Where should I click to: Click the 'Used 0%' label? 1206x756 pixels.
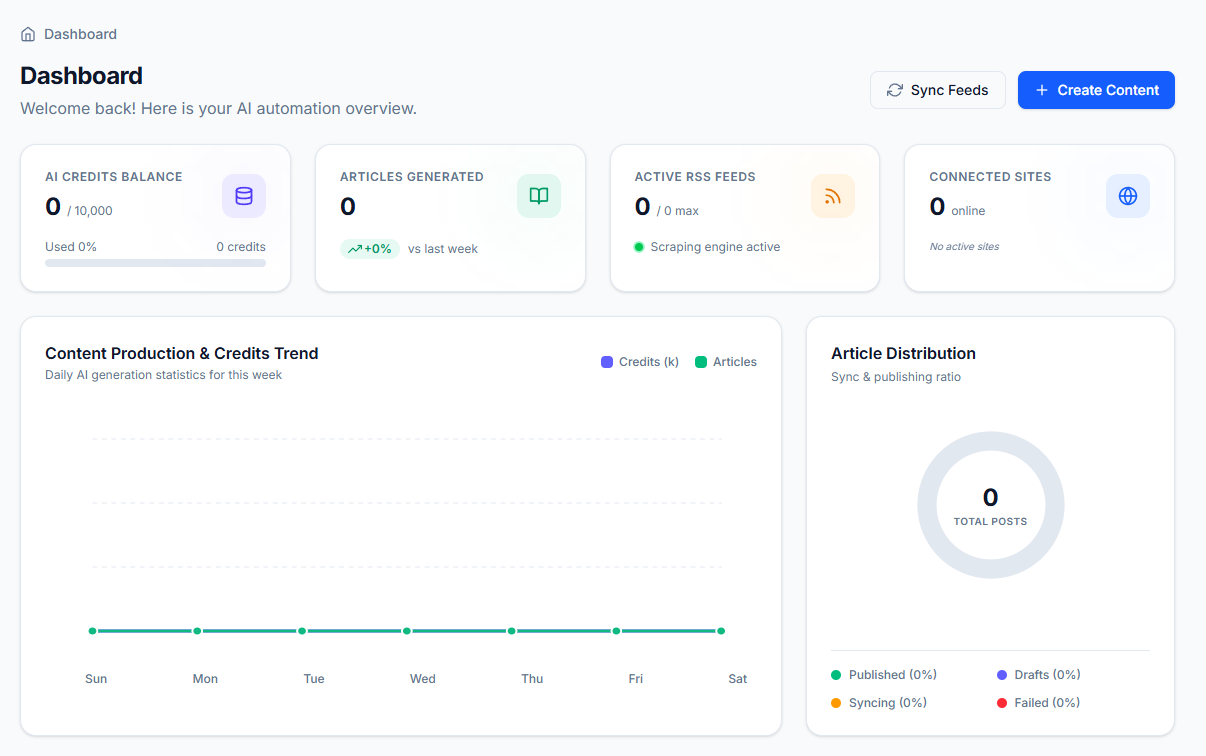pos(71,246)
